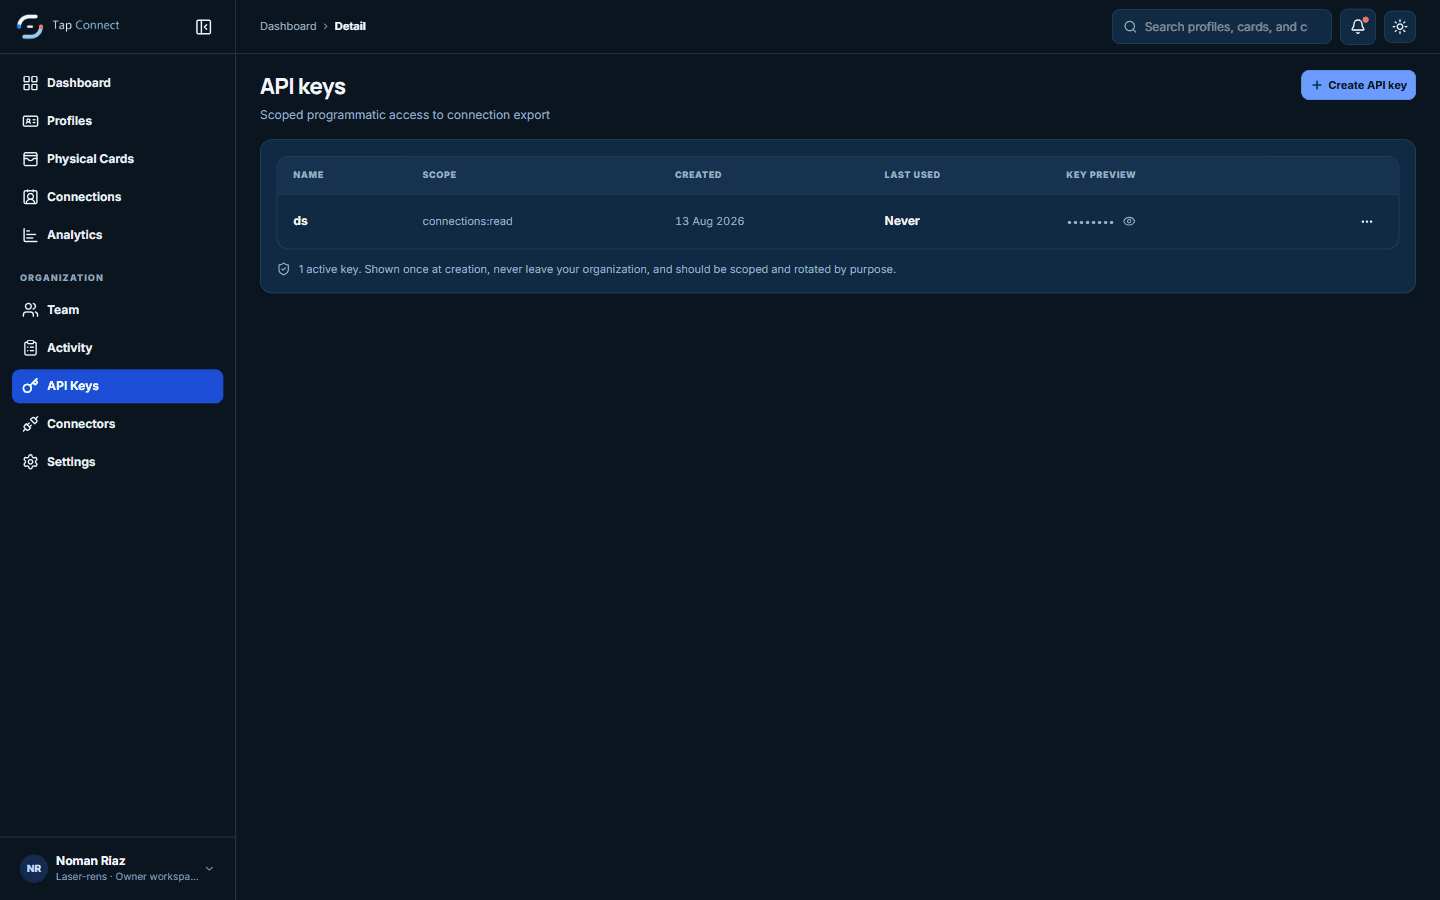View the Activity log
1440x900 pixels.
117,348
